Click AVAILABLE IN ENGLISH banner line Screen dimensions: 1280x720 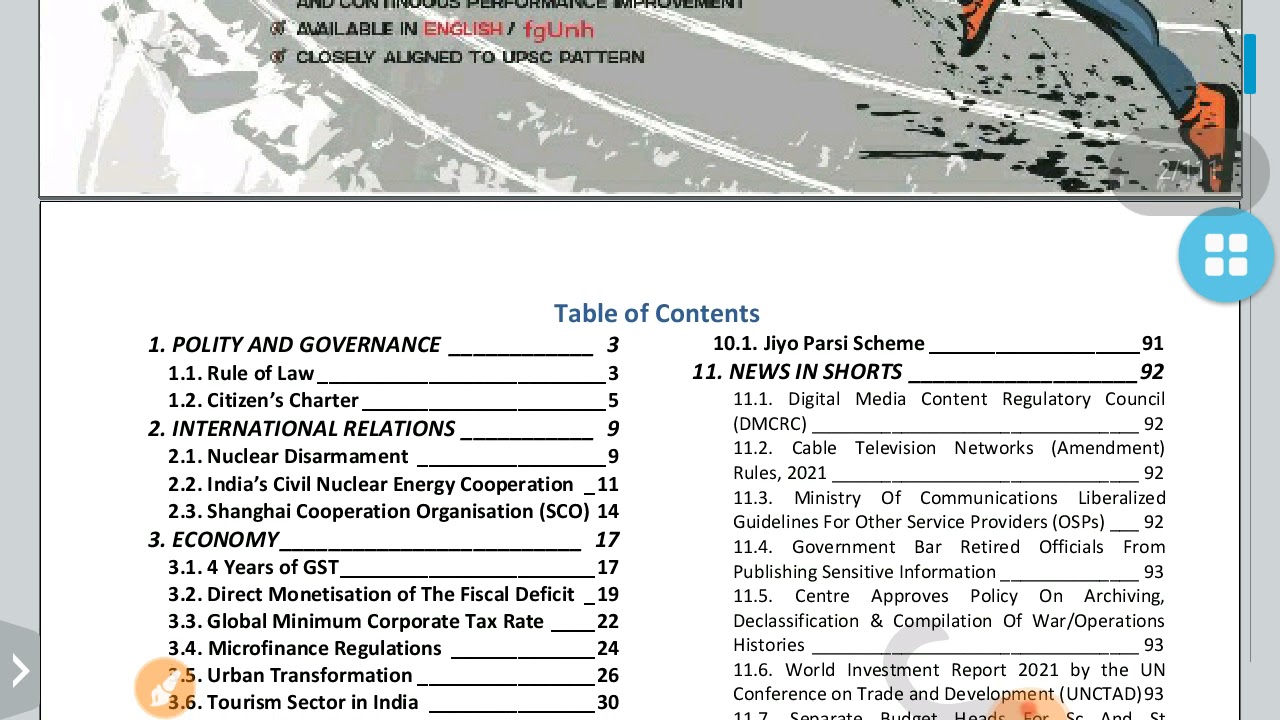pos(445,29)
